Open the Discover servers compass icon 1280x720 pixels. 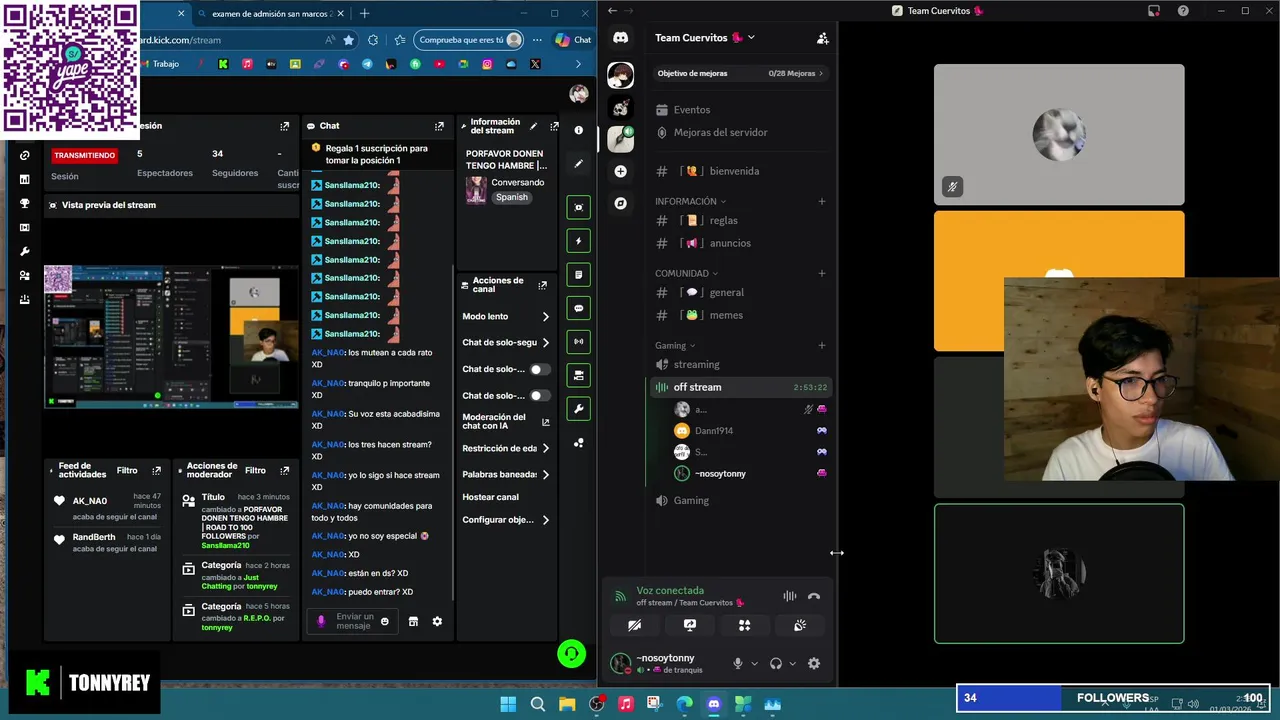tap(620, 203)
